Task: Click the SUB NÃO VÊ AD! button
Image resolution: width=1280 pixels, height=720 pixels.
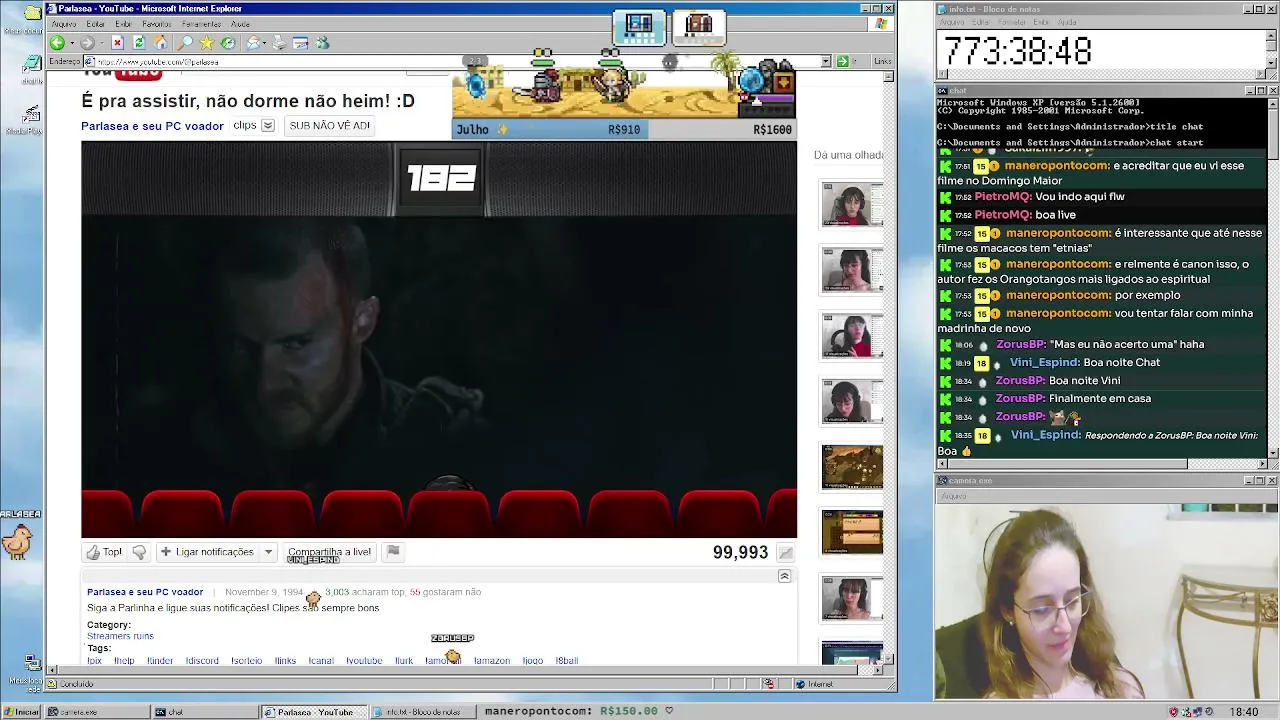Action: click(x=329, y=126)
